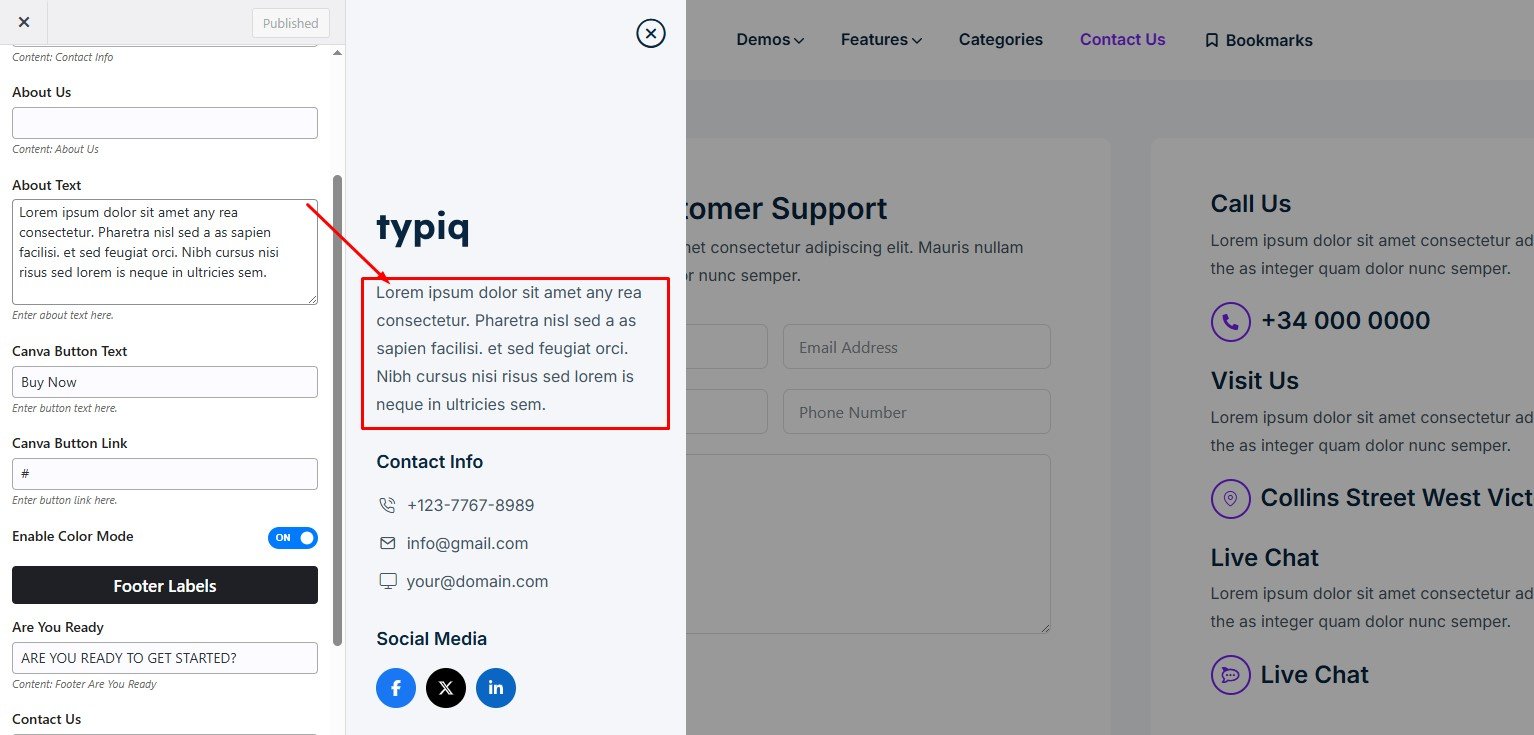Image resolution: width=1534 pixels, height=735 pixels.
Task: Close the off-canvas panel with the circled X
Action: click(x=651, y=34)
